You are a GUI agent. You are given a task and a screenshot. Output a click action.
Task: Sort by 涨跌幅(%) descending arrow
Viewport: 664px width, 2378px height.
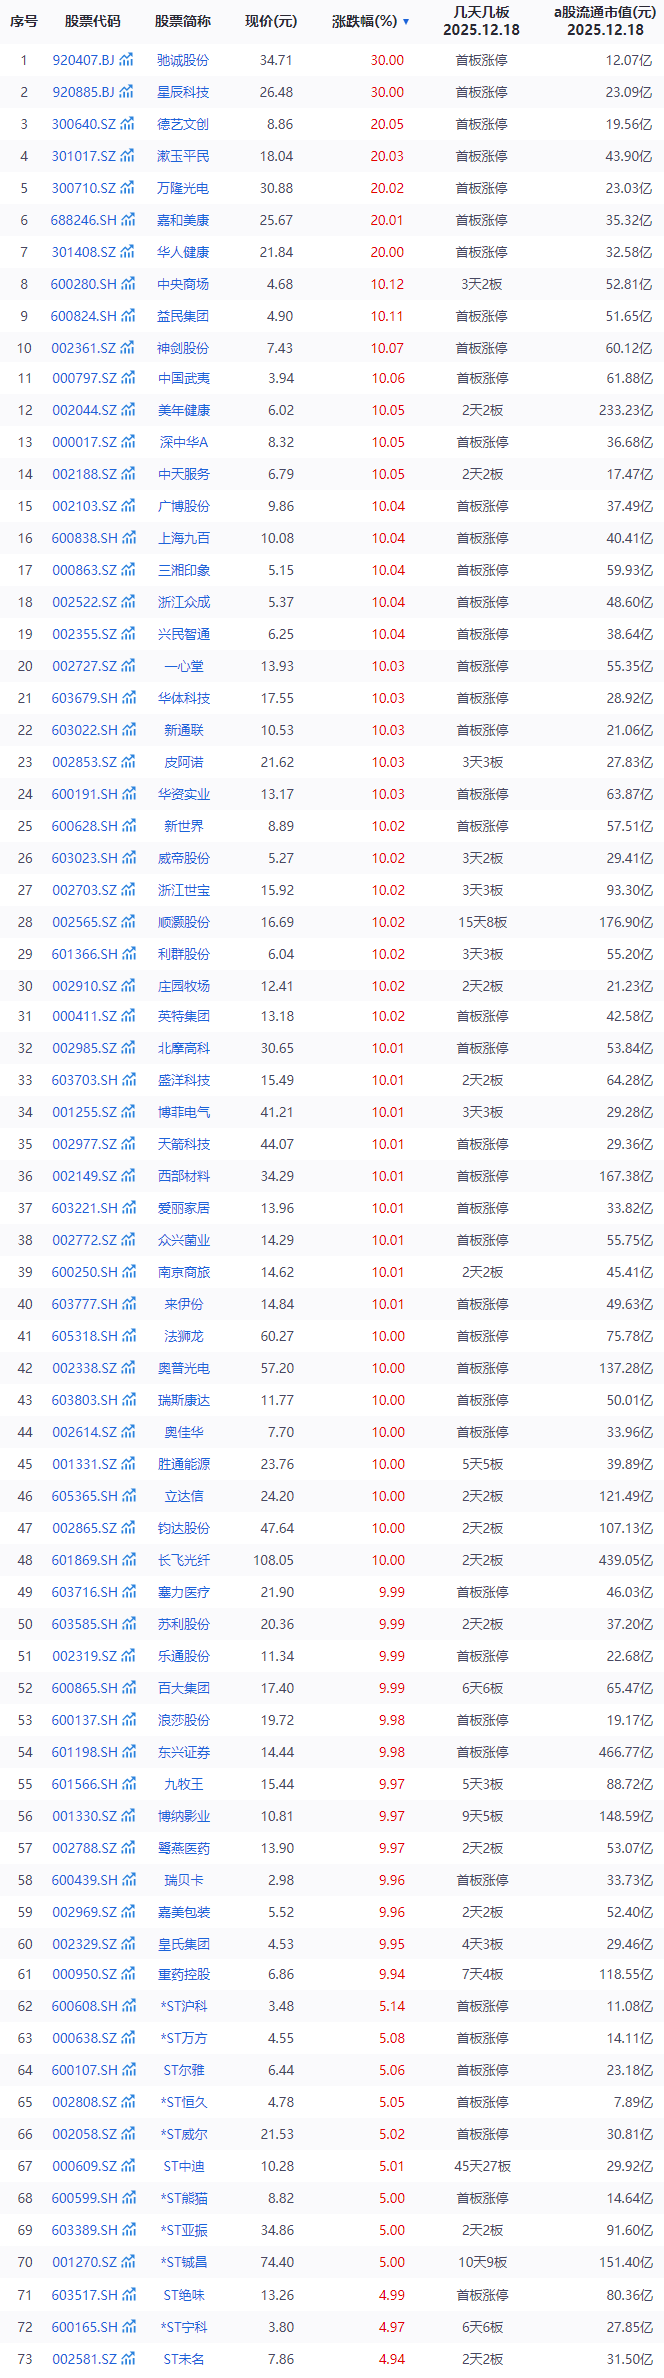pyautogui.click(x=406, y=21)
